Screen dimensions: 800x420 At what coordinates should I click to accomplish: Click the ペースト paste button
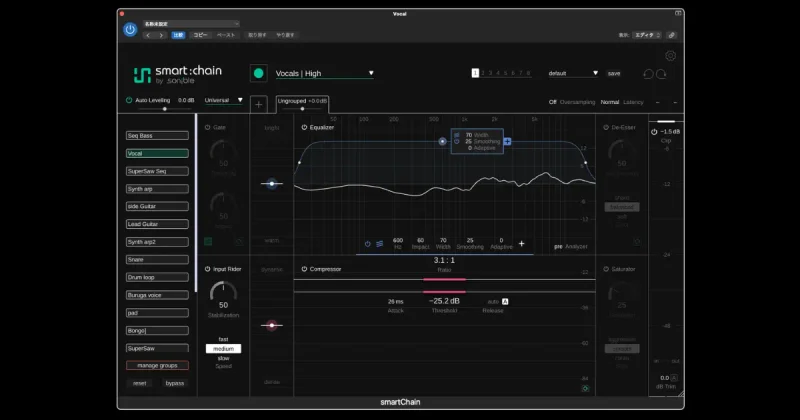226,35
